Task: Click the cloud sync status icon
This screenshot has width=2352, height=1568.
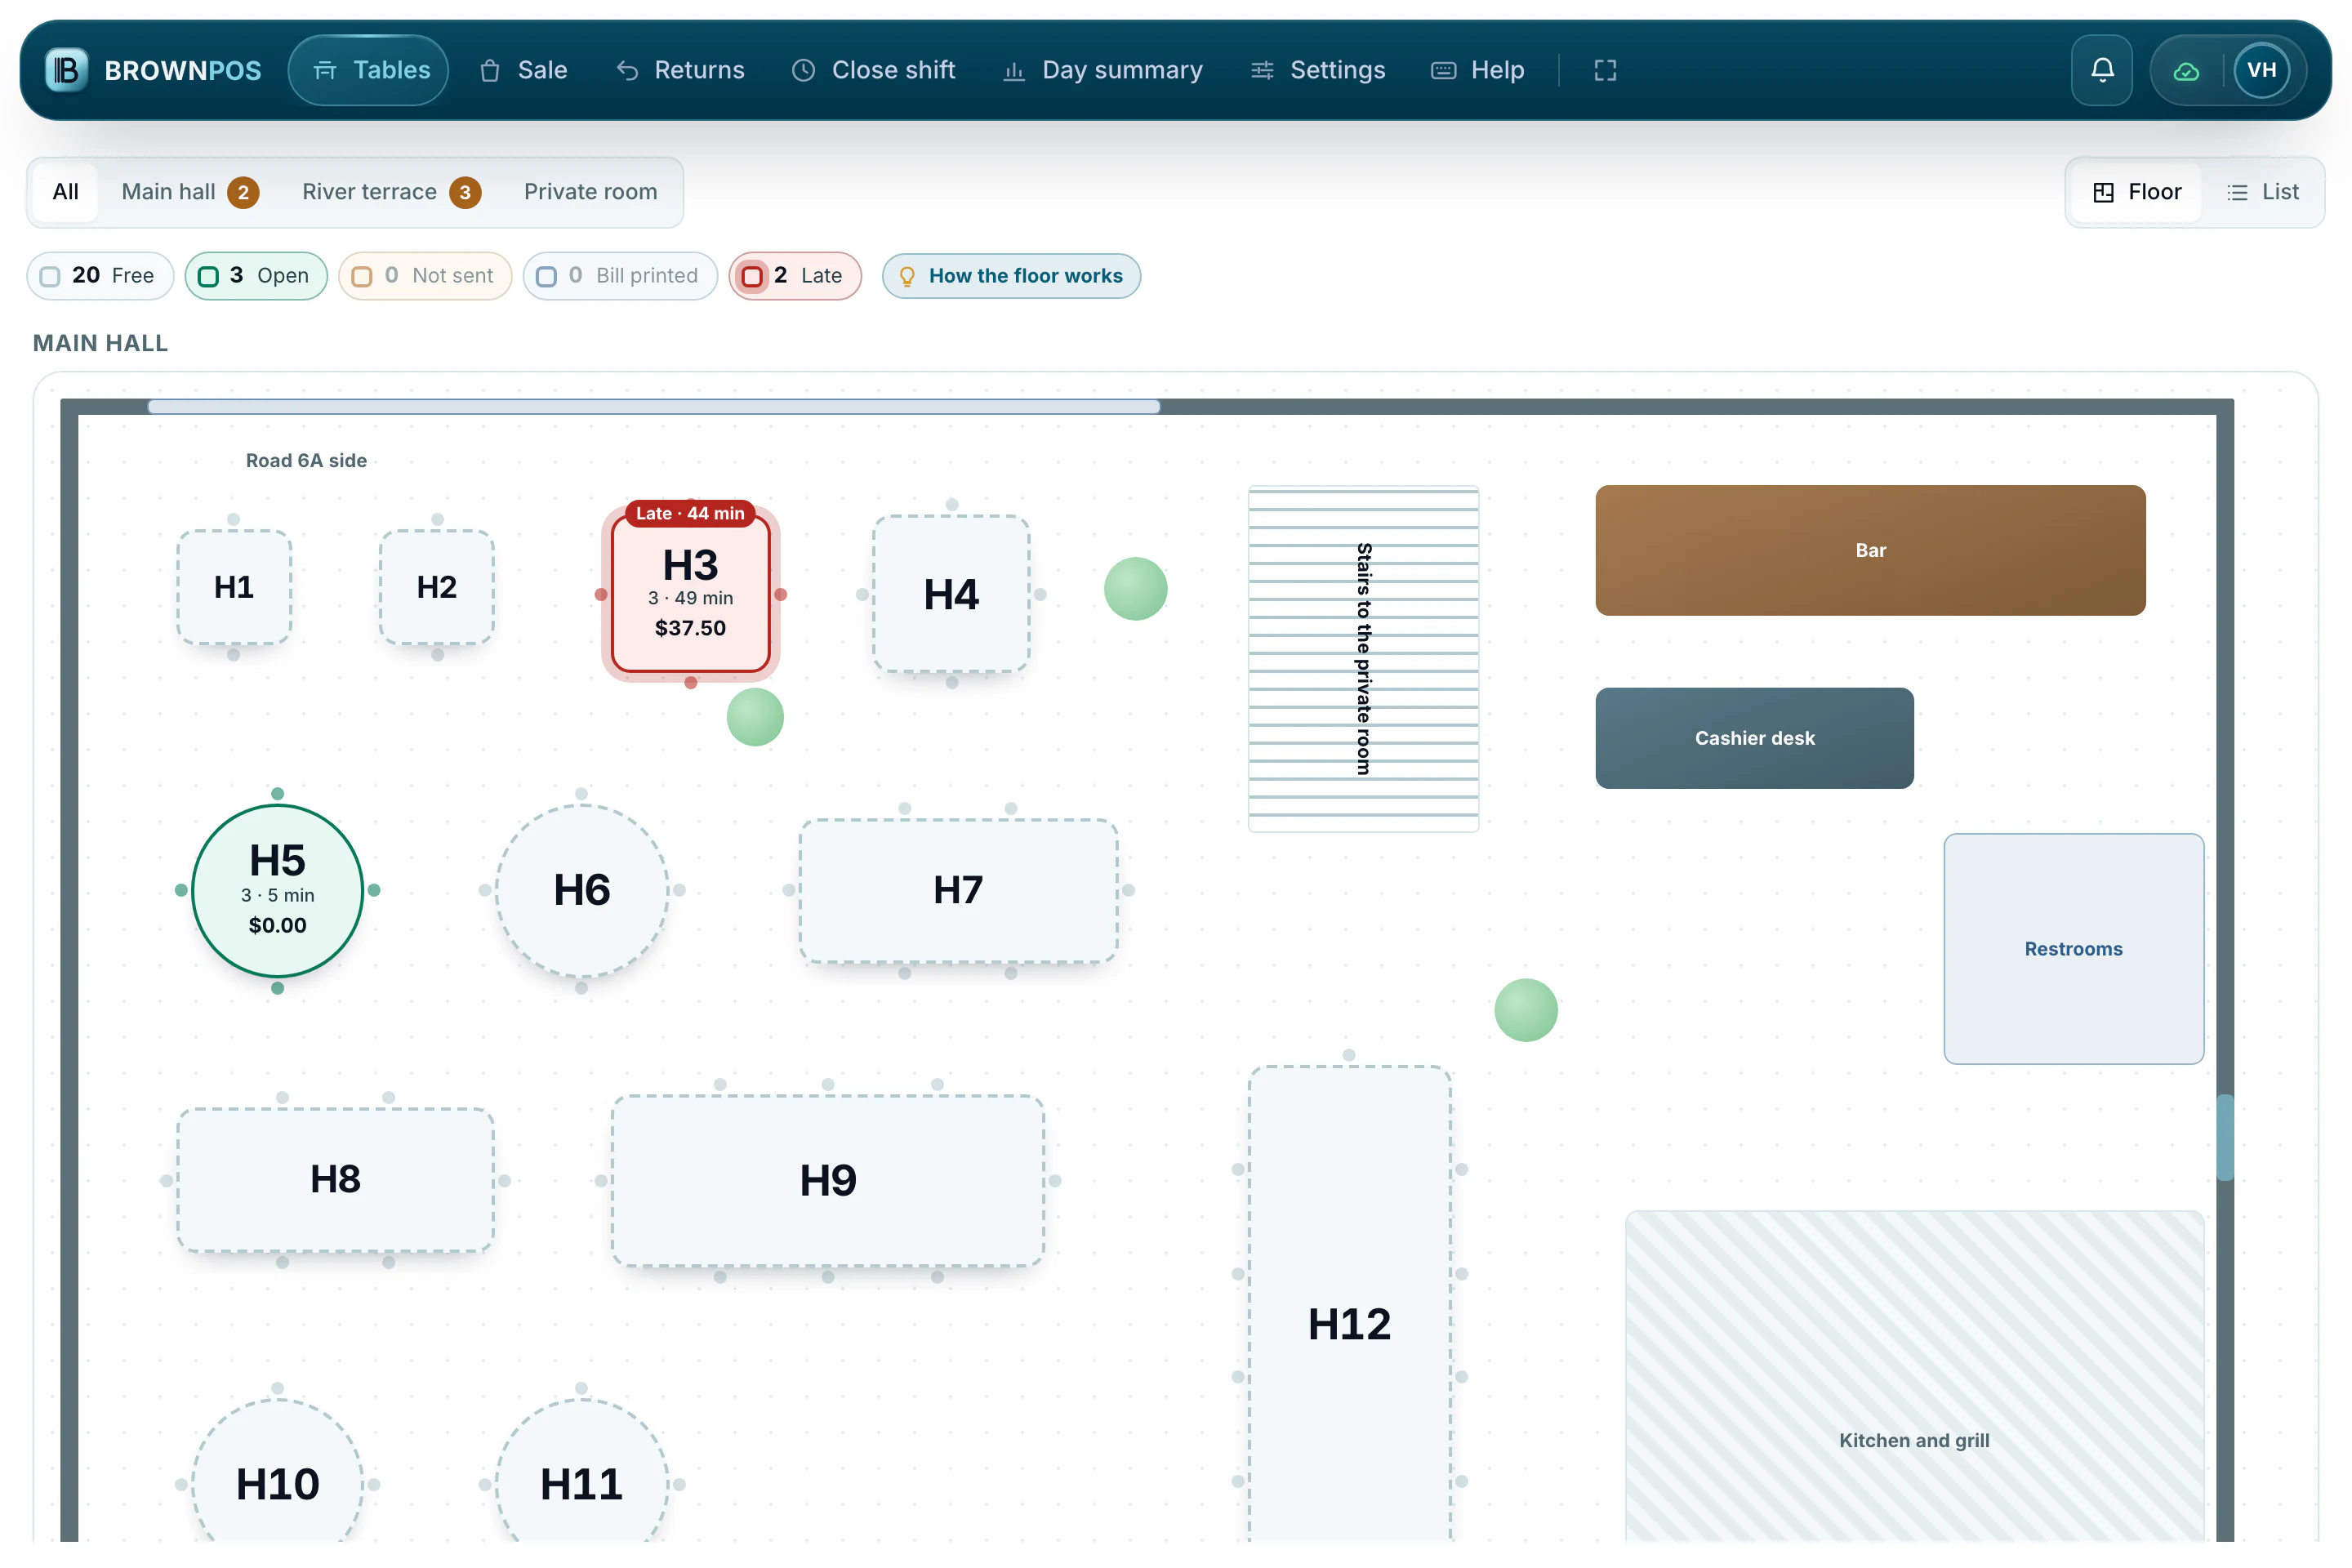Action: tap(2187, 71)
